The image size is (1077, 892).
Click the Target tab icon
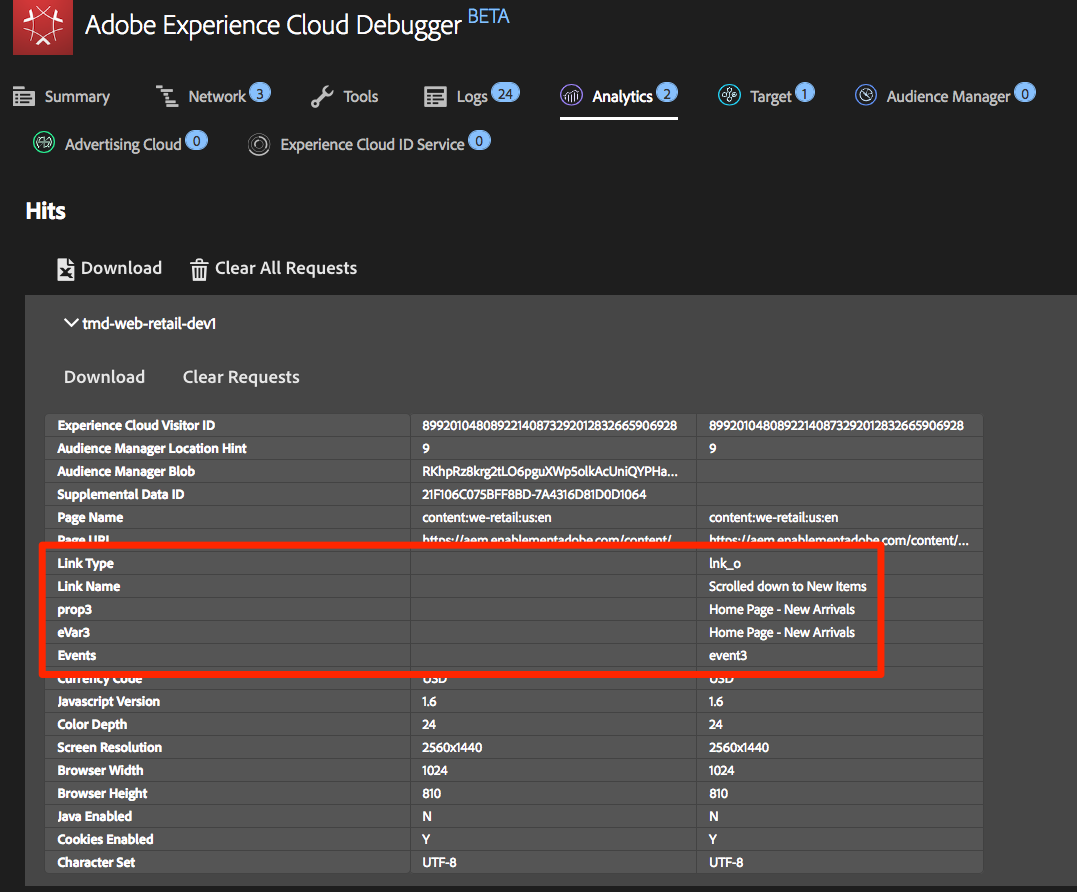pyautogui.click(x=729, y=96)
